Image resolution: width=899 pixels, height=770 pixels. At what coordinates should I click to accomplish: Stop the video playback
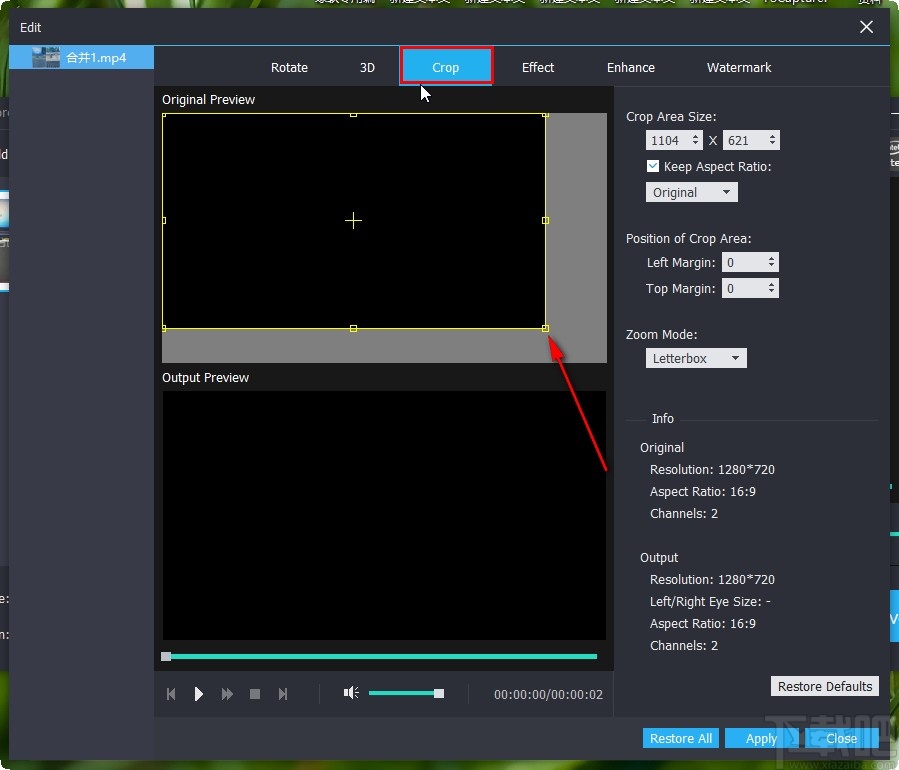255,694
